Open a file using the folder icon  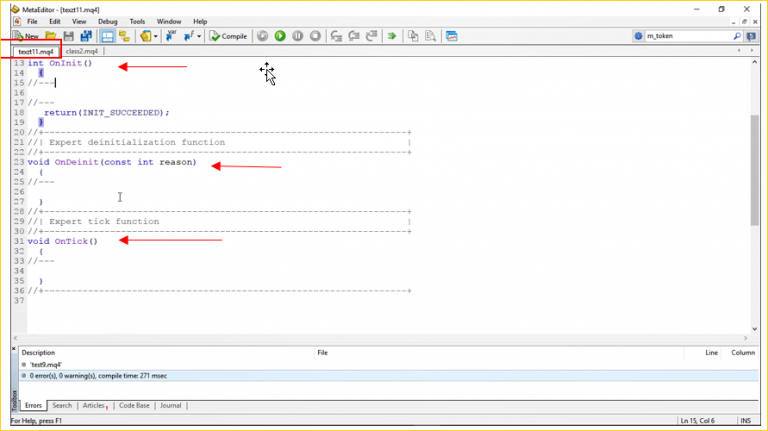pos(50,36)
